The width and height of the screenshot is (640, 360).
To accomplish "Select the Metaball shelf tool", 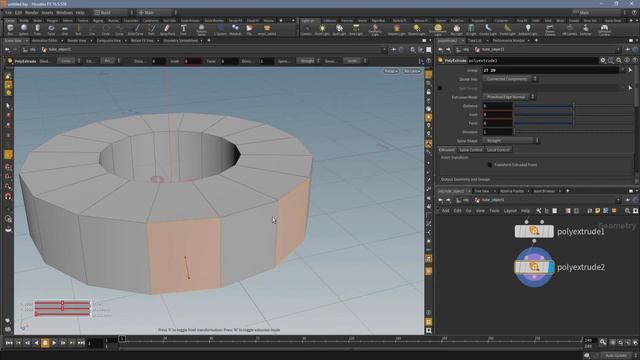I will 235,29.
